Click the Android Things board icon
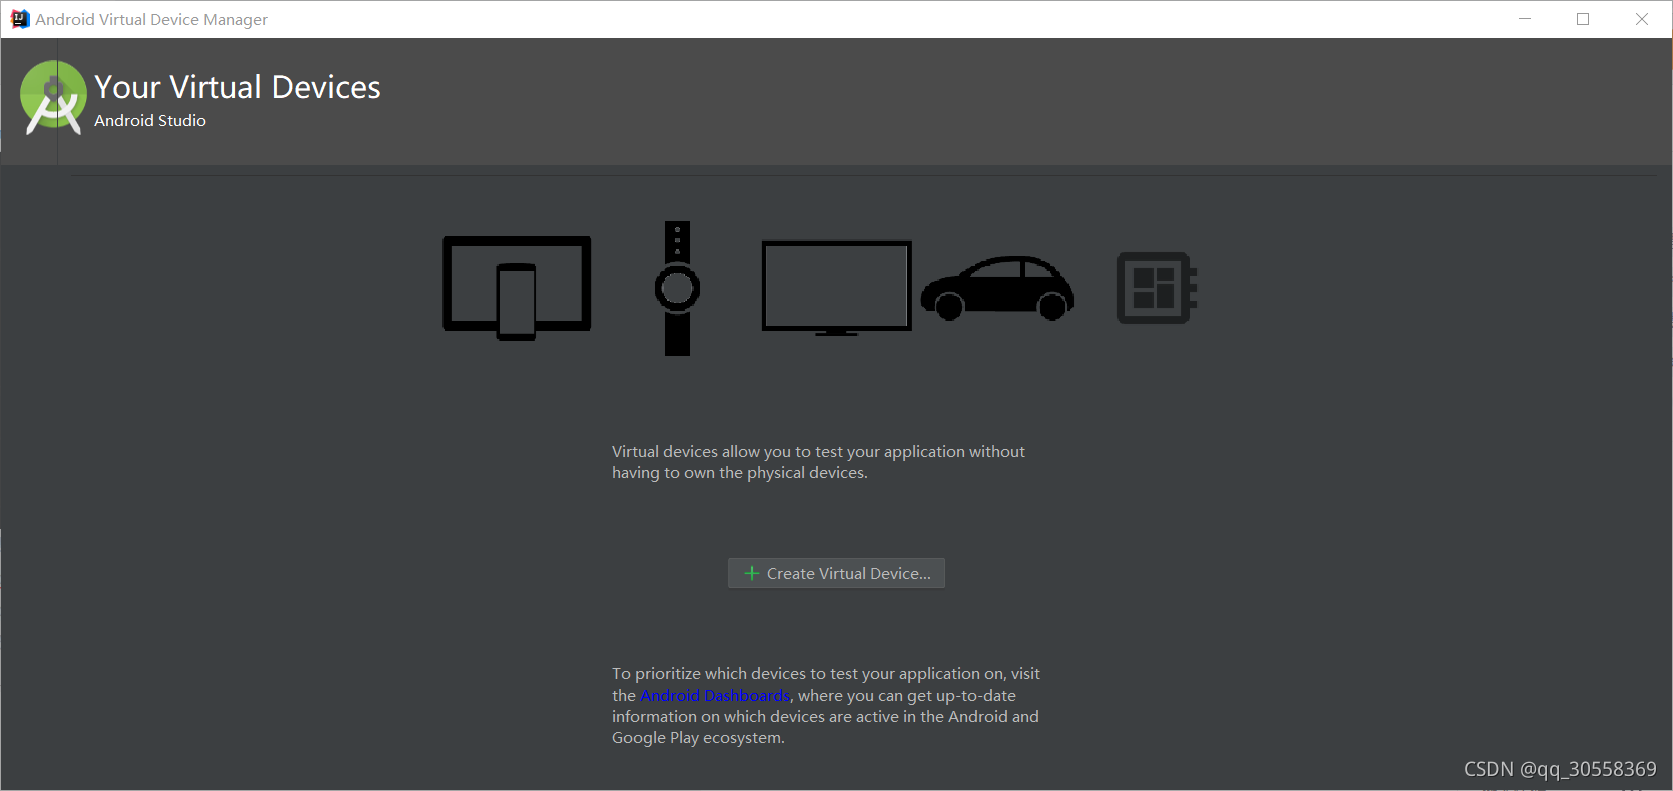The height and width of the screenshot is (791, 1673). pyautogui.click(x=1157, y=288)
